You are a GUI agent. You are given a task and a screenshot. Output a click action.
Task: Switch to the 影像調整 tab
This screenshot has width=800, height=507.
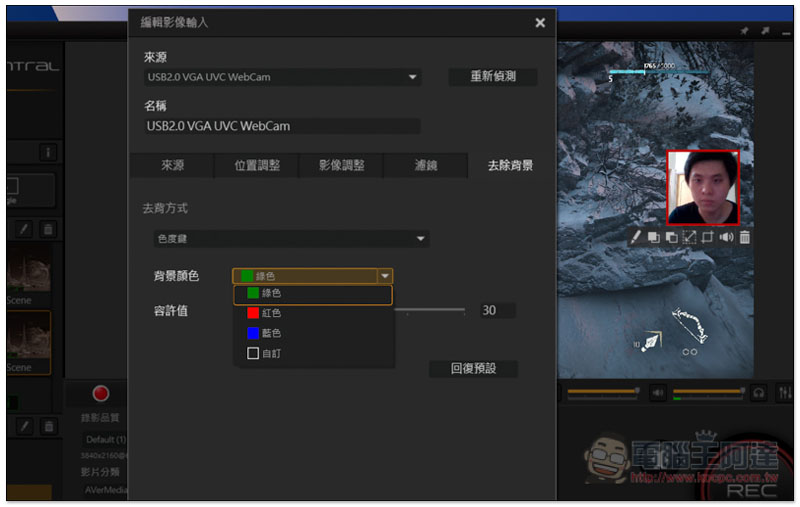click(x=341, y=165)
